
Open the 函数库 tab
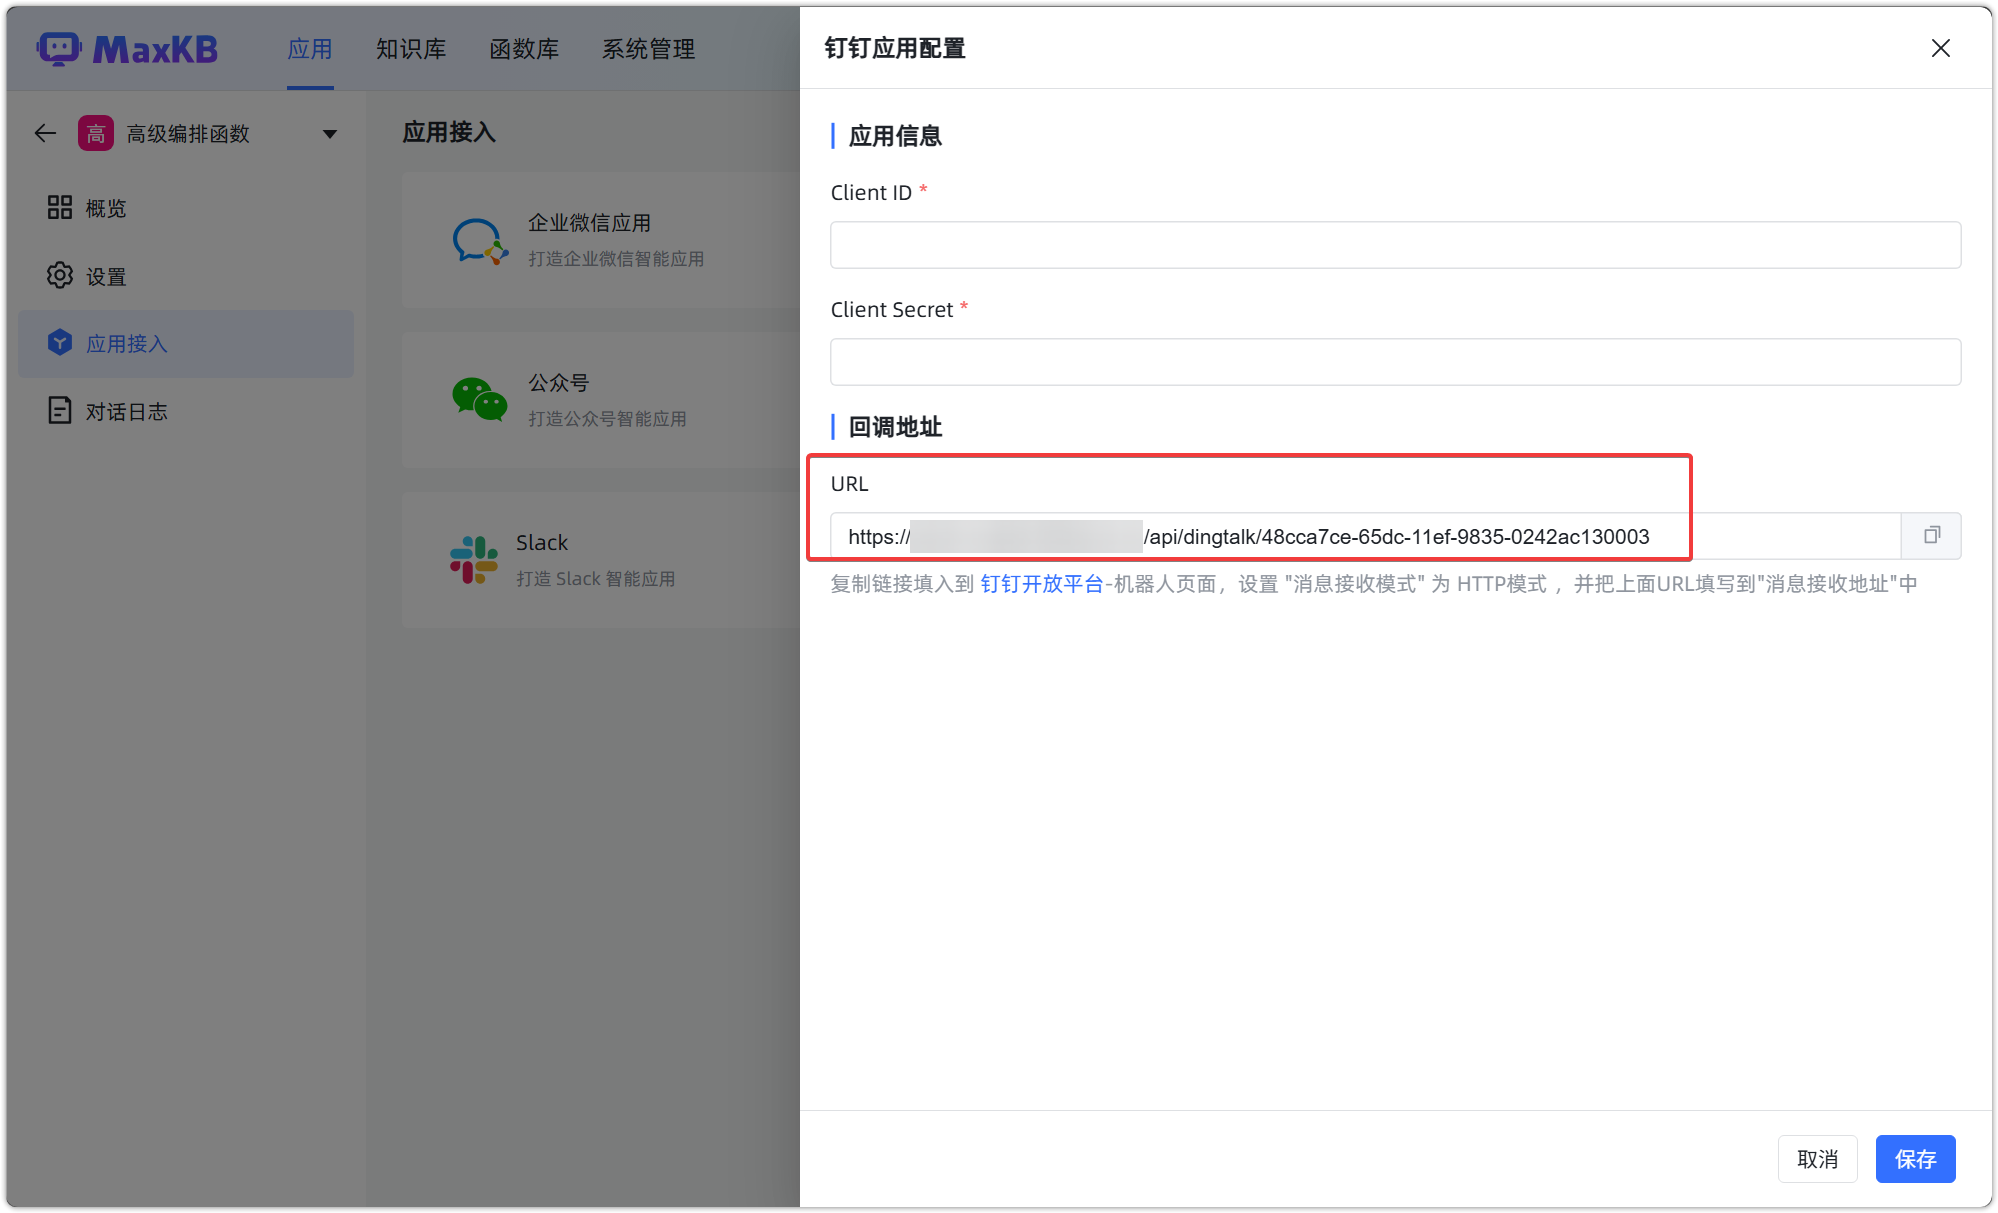[x=524, y=49]
